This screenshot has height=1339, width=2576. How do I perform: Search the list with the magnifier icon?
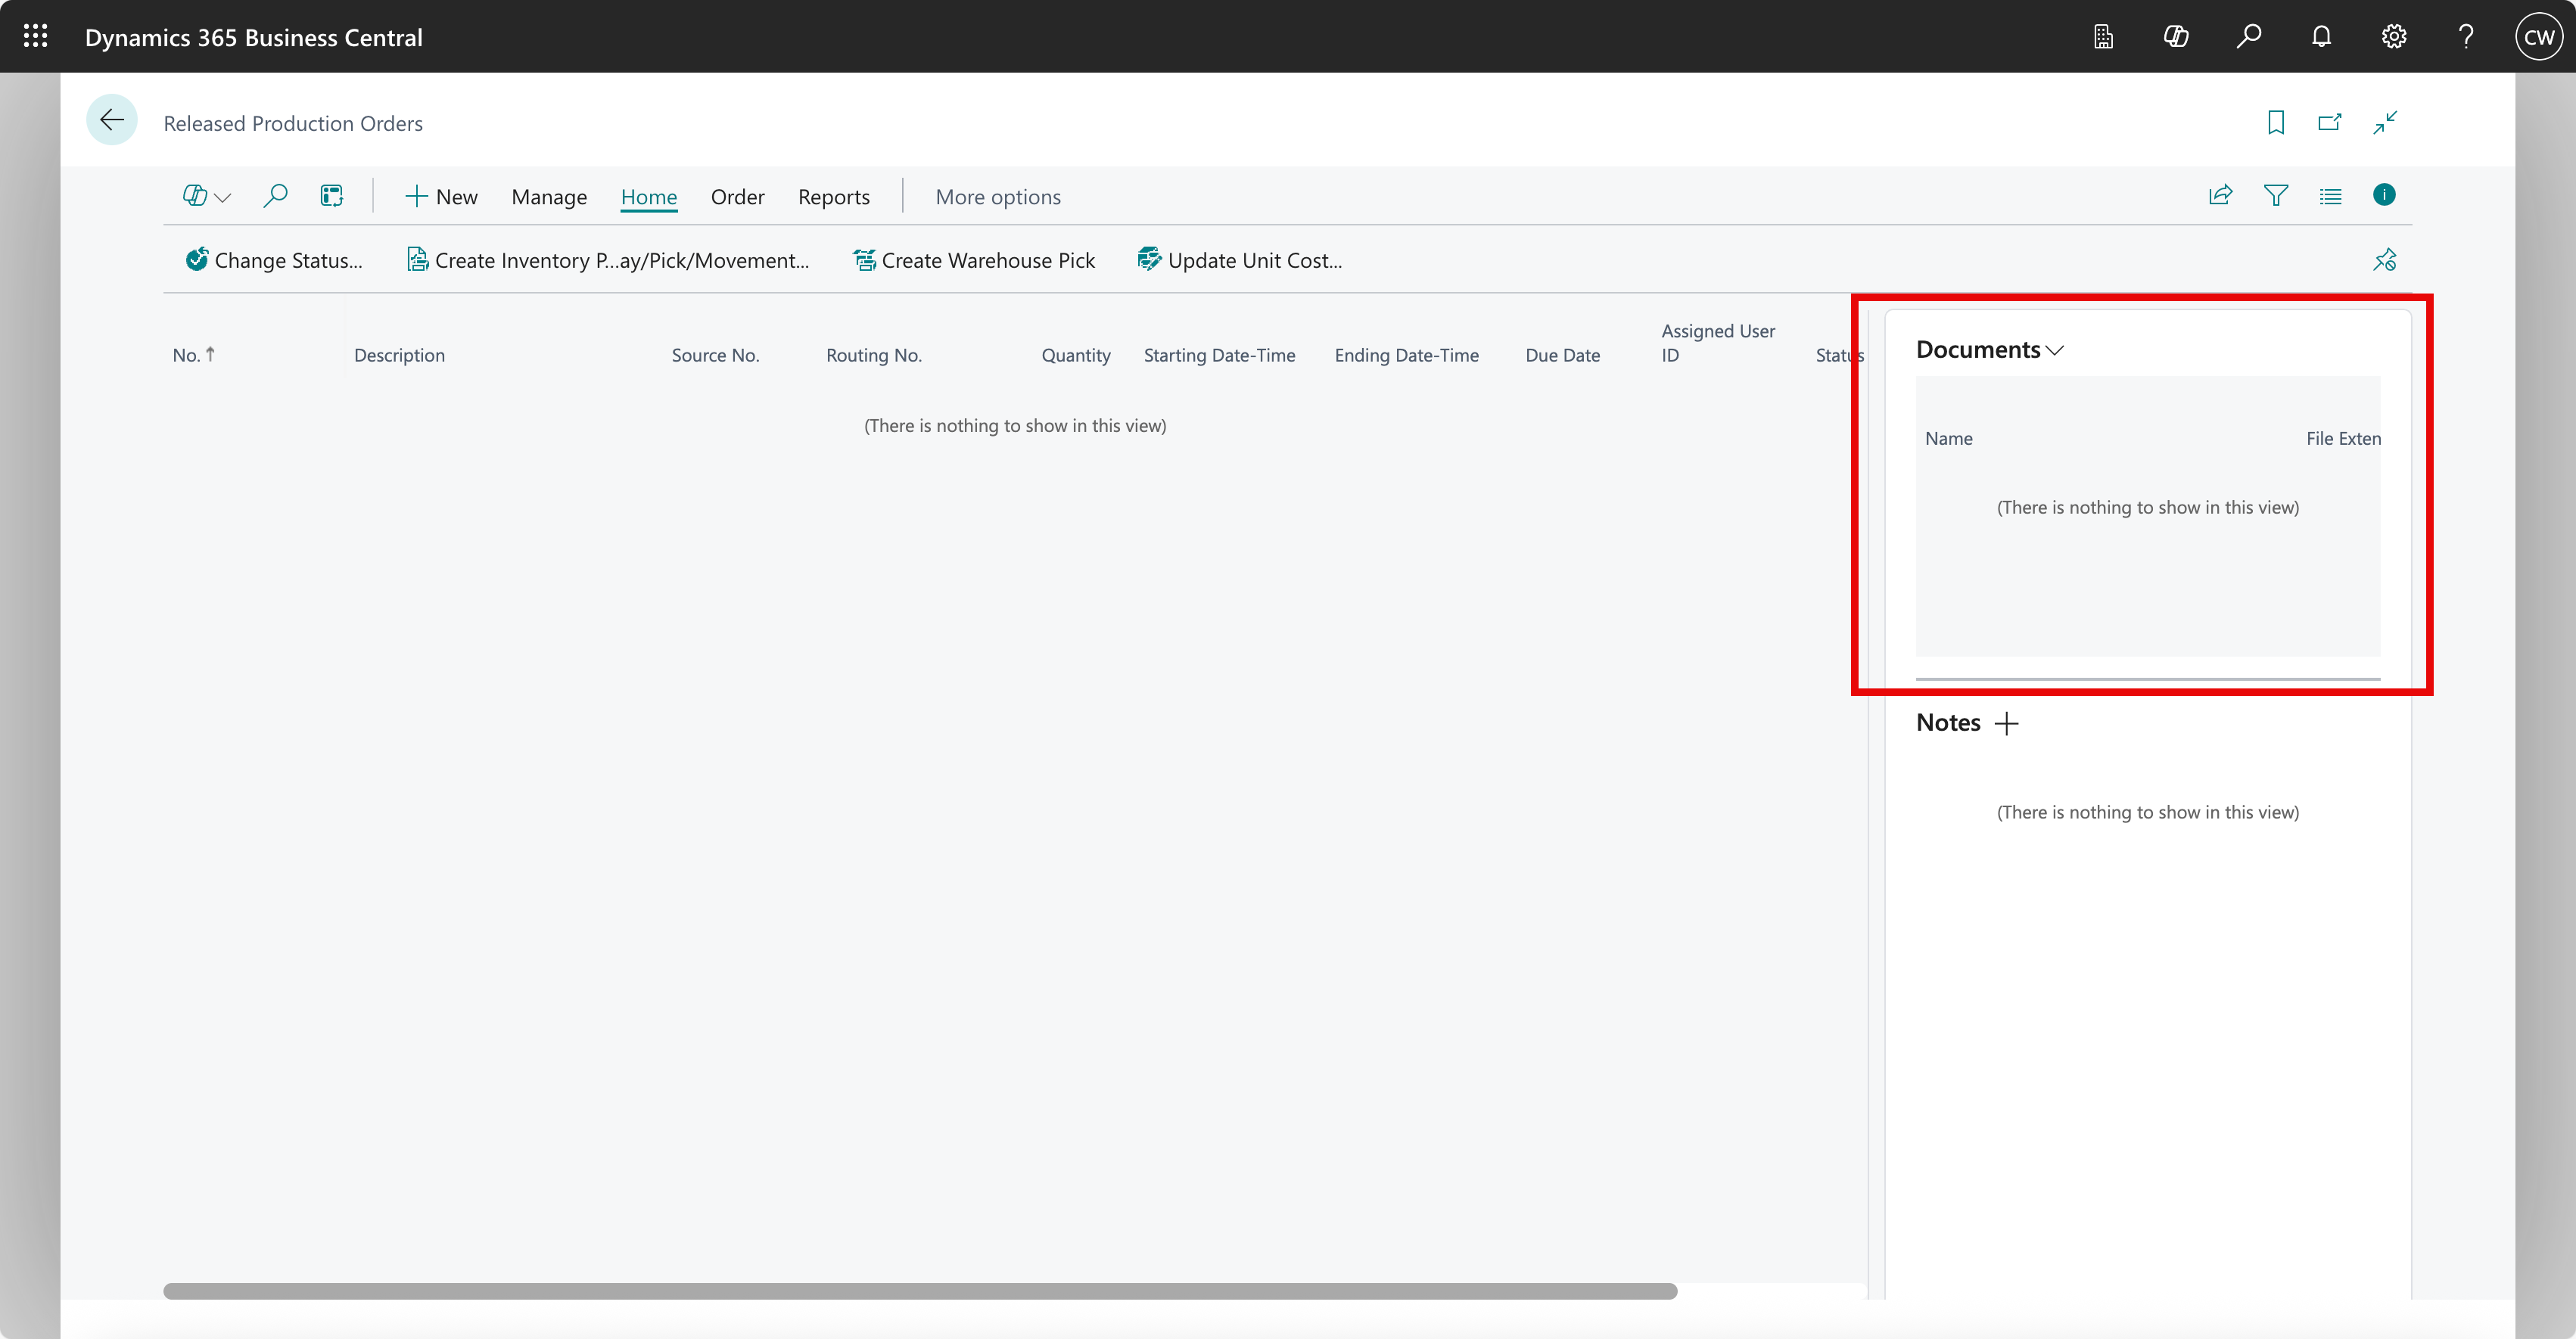(275, 195)
